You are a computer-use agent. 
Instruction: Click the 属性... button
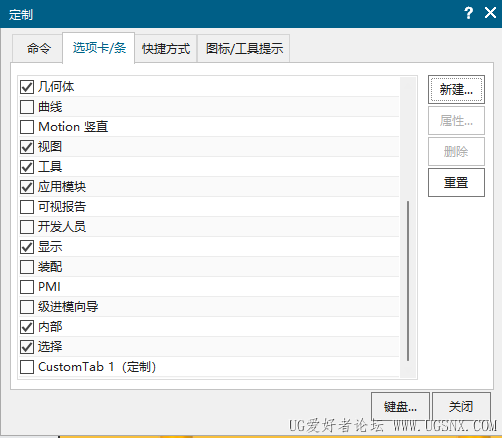456,121
